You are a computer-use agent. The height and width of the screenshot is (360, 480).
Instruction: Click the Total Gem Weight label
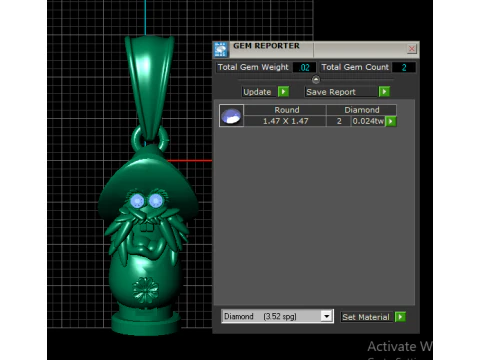click(253, 67)
